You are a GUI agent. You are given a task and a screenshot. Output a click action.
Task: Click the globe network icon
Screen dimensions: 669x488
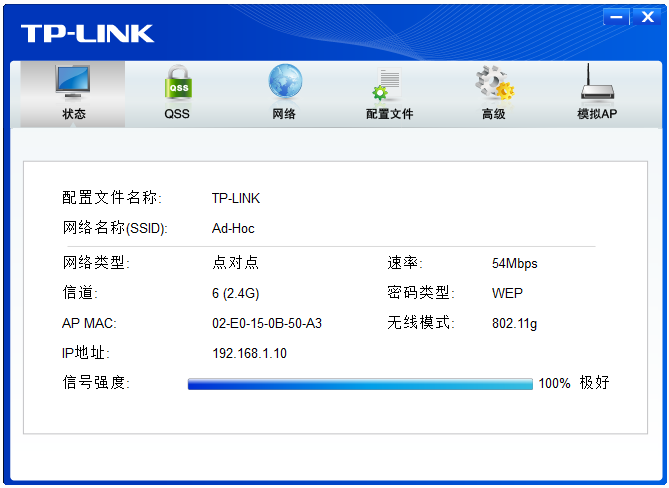[x=284, y=82]
